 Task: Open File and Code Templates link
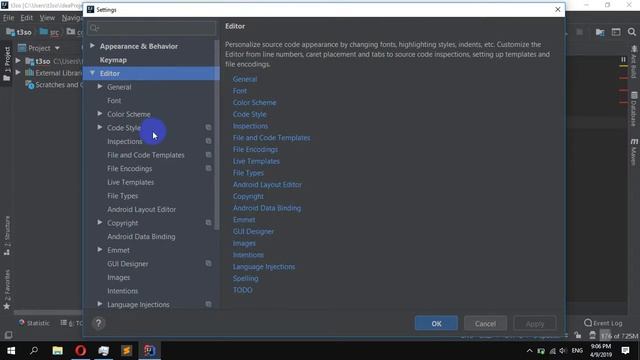click(x=271, y=138)
